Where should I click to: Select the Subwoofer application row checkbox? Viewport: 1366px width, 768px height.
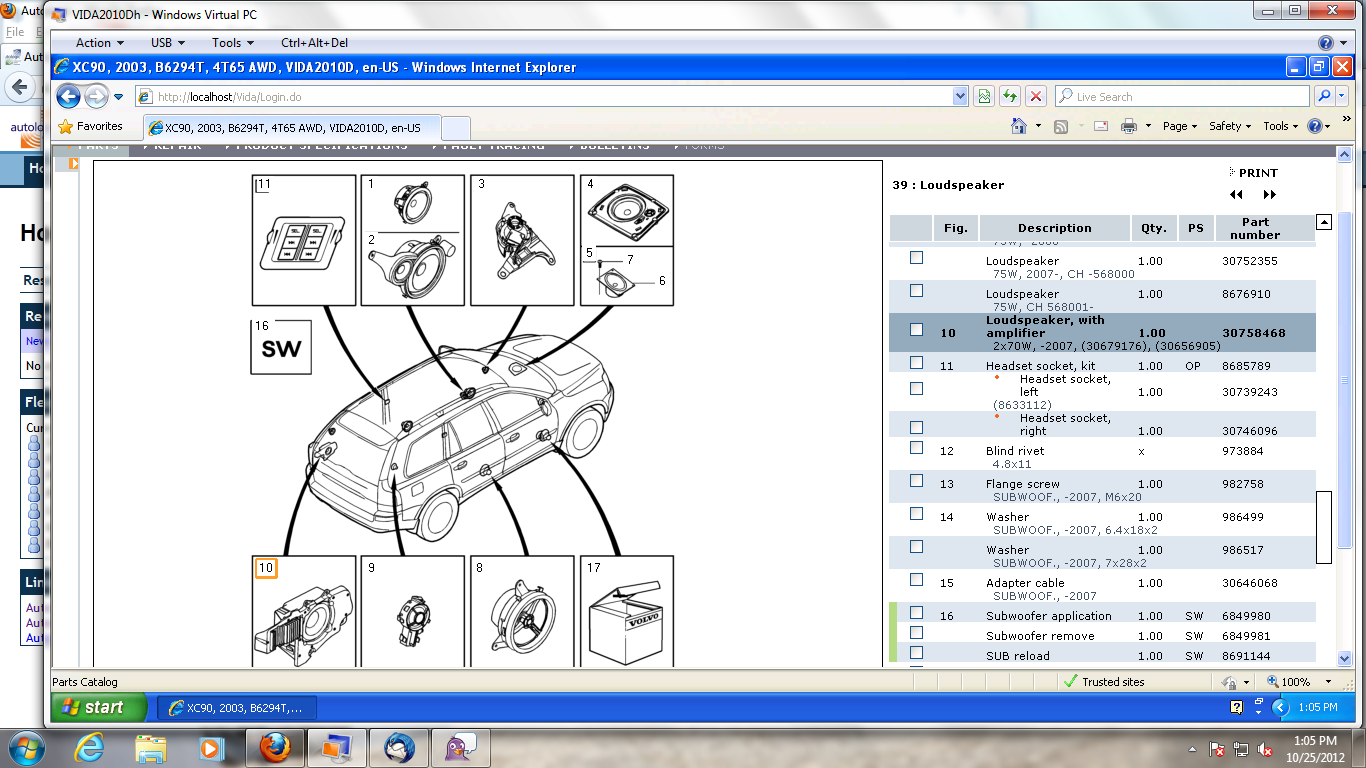(916, 613)
